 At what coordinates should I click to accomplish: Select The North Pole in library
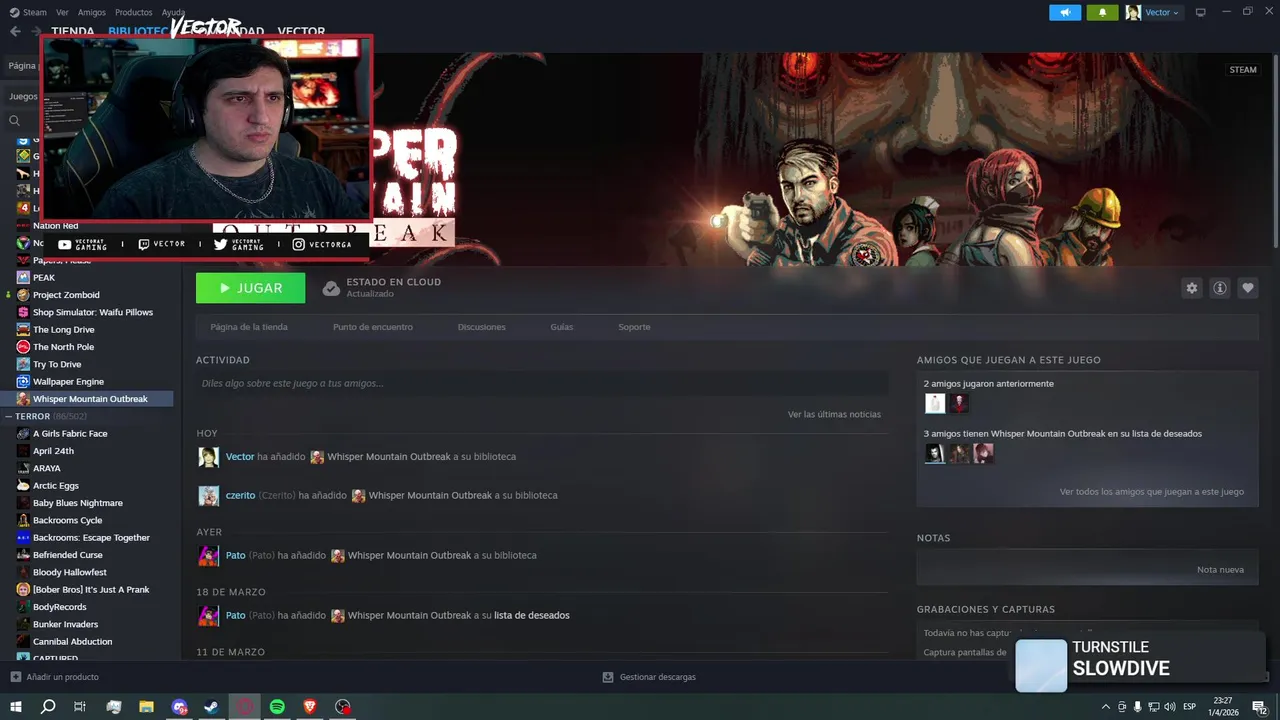click(x=63, y=347)
